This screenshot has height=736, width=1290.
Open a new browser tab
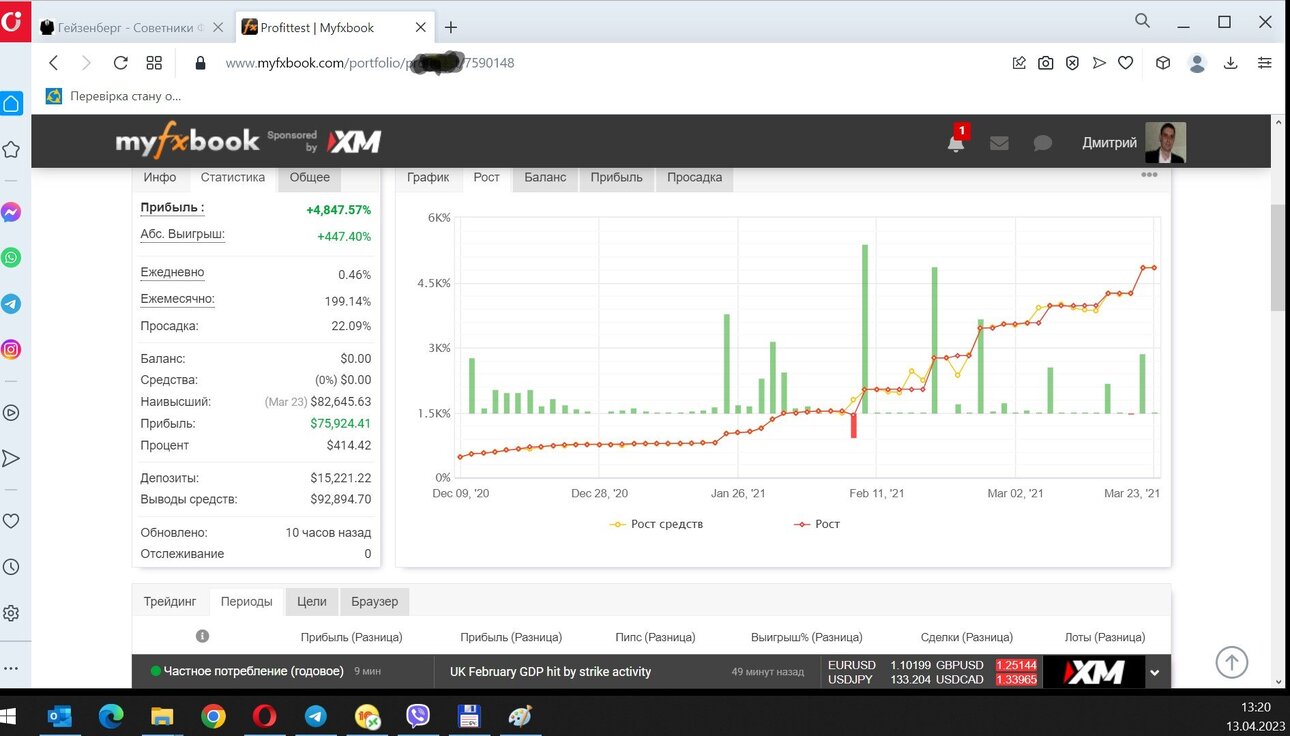451,28
